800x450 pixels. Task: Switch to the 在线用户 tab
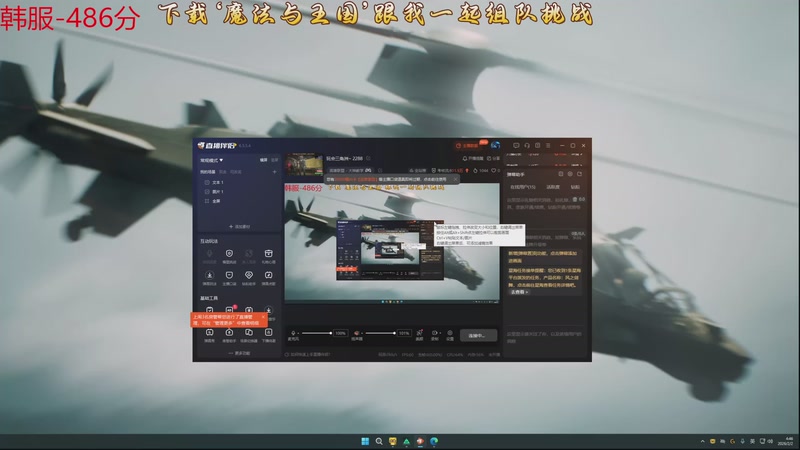click(x=522, y=187)
